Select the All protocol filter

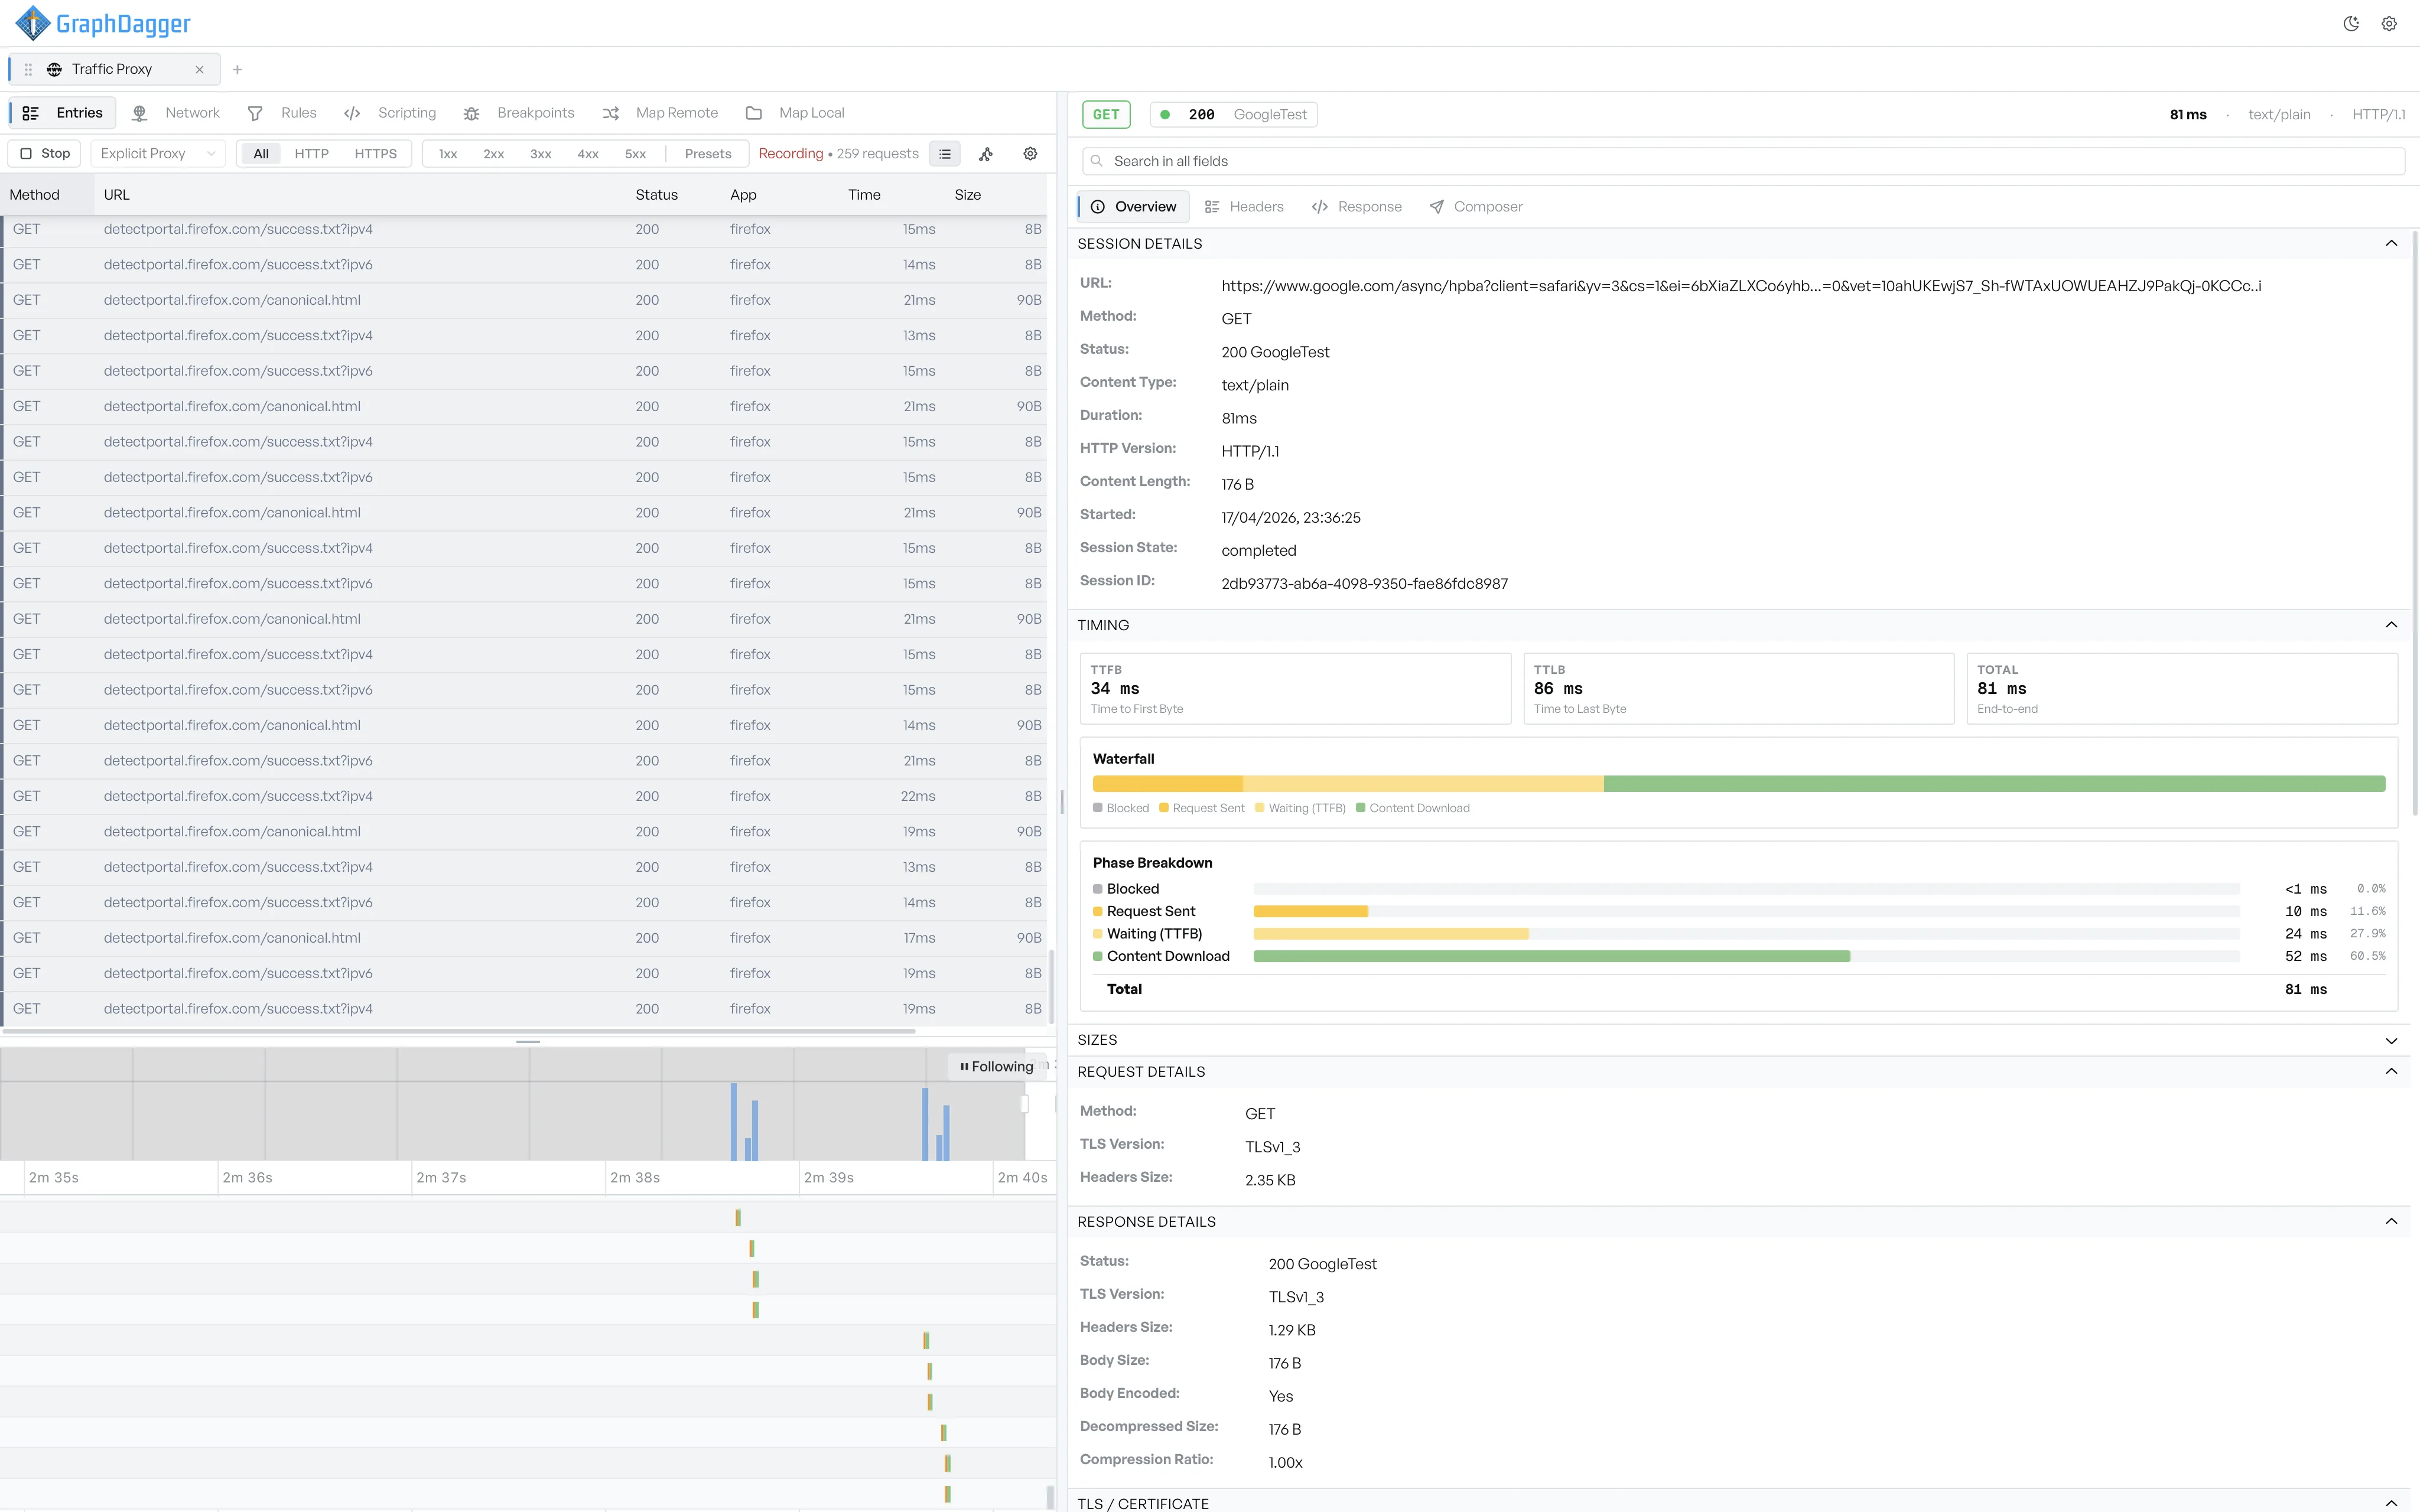pos(261,153)
